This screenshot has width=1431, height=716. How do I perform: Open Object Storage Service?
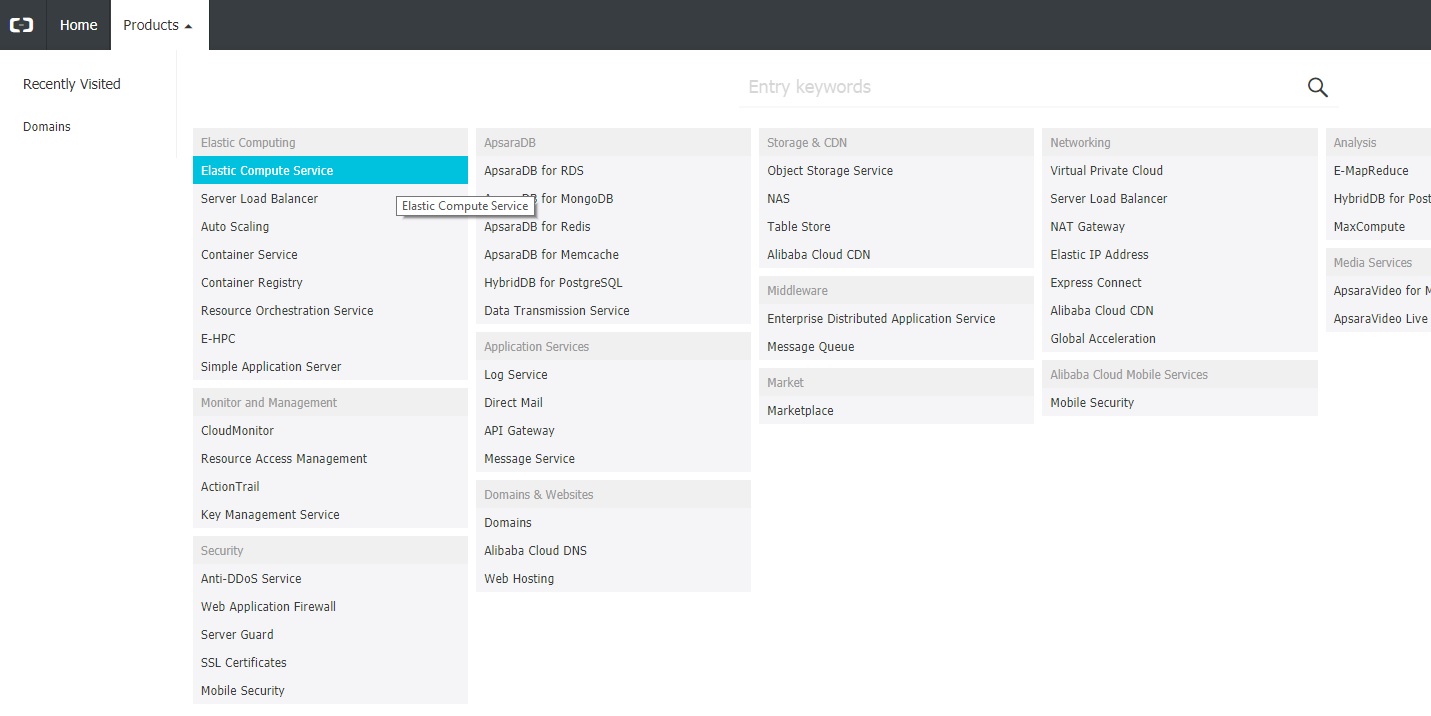[896, 170]
